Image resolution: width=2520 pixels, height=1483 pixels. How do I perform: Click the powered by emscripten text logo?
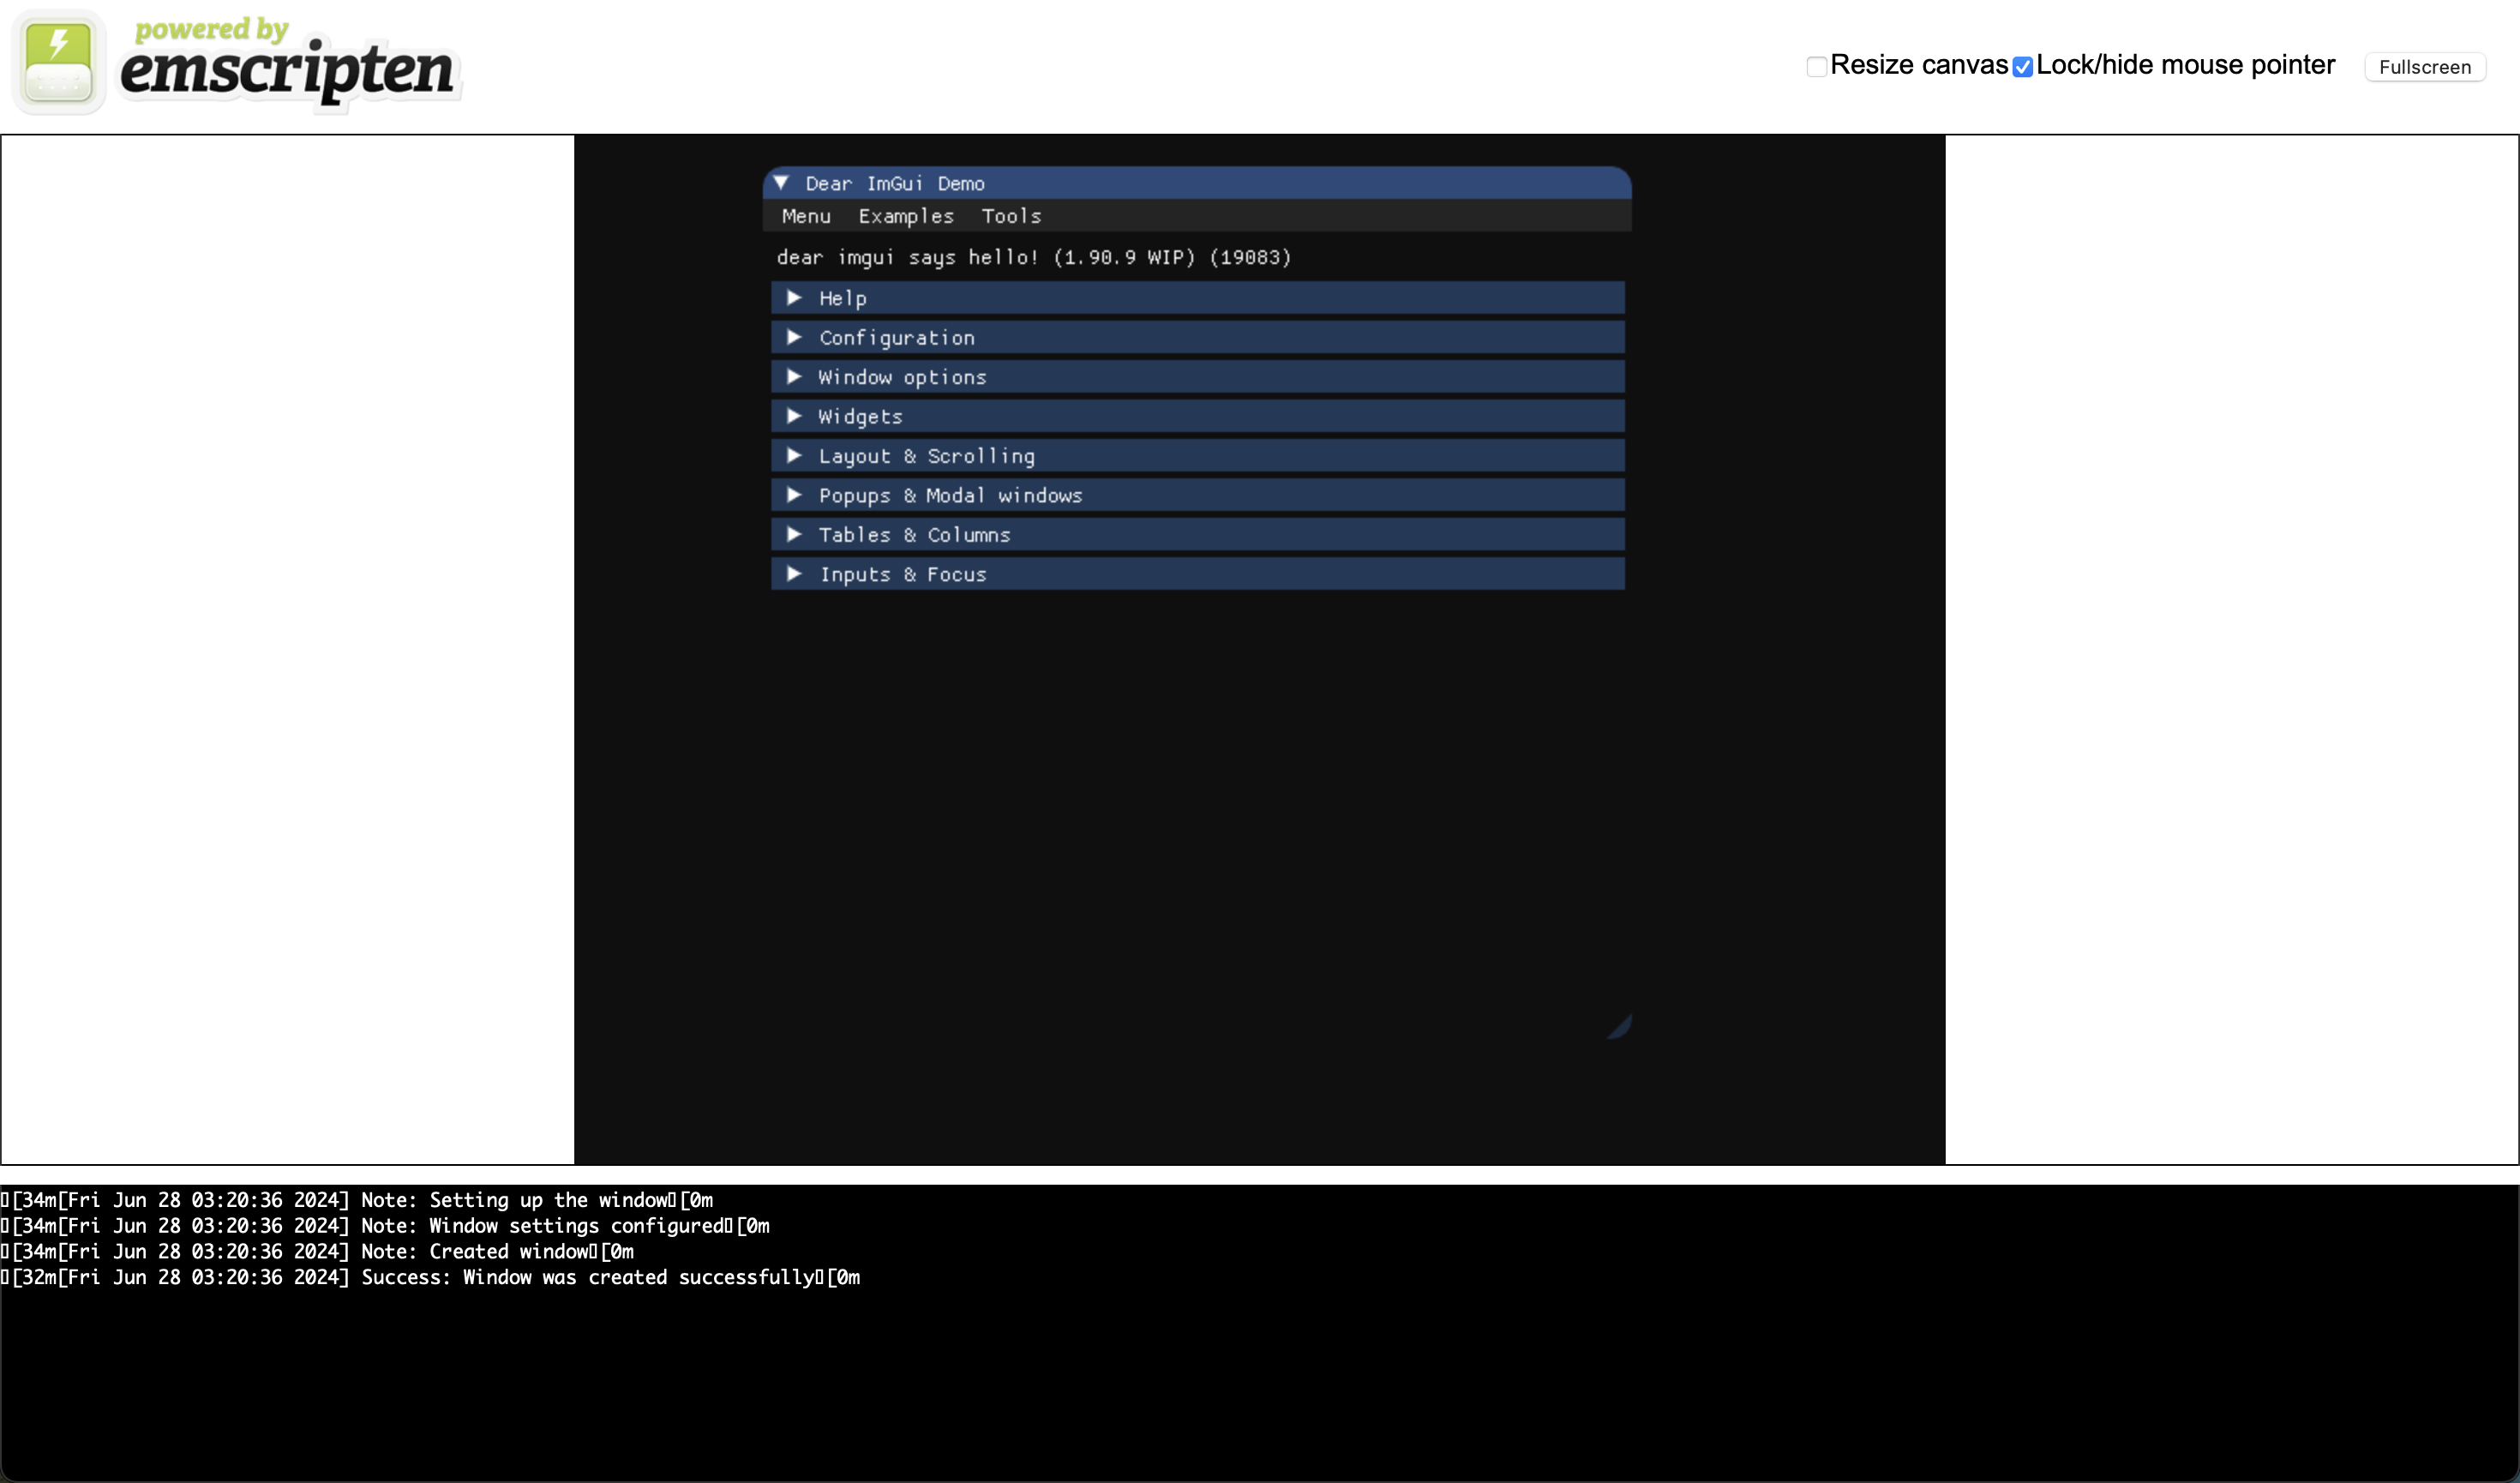point(288,62)
